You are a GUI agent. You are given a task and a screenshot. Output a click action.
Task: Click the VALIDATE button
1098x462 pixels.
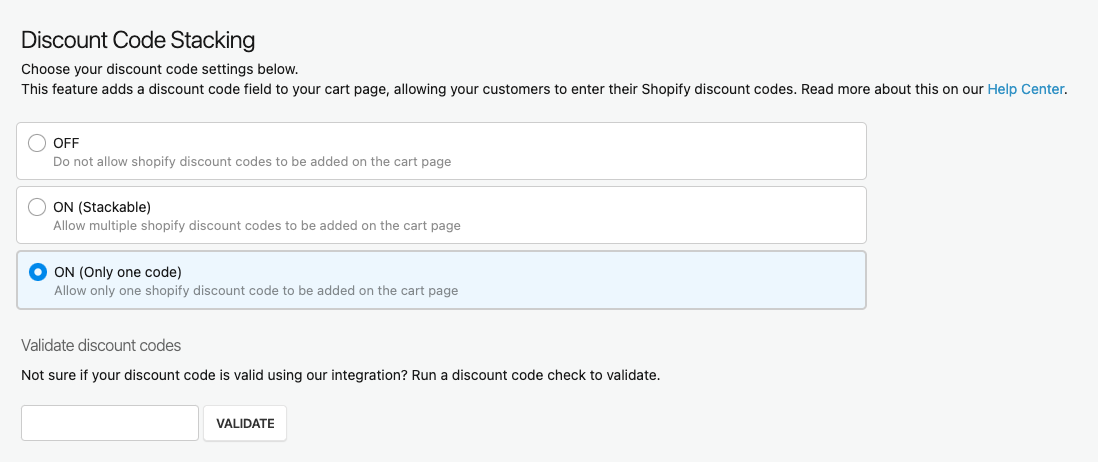tap(245, 424)
